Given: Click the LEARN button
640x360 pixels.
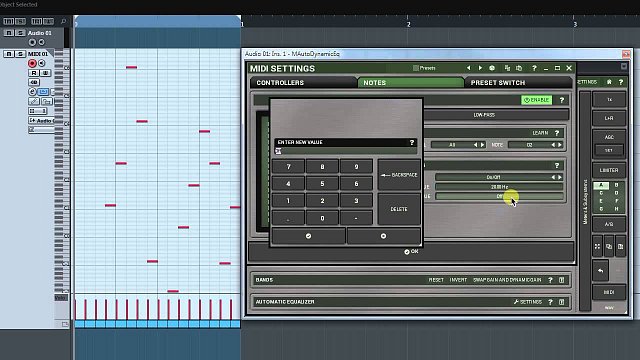Looking at the screenshot, I should (x=540, y=133).
